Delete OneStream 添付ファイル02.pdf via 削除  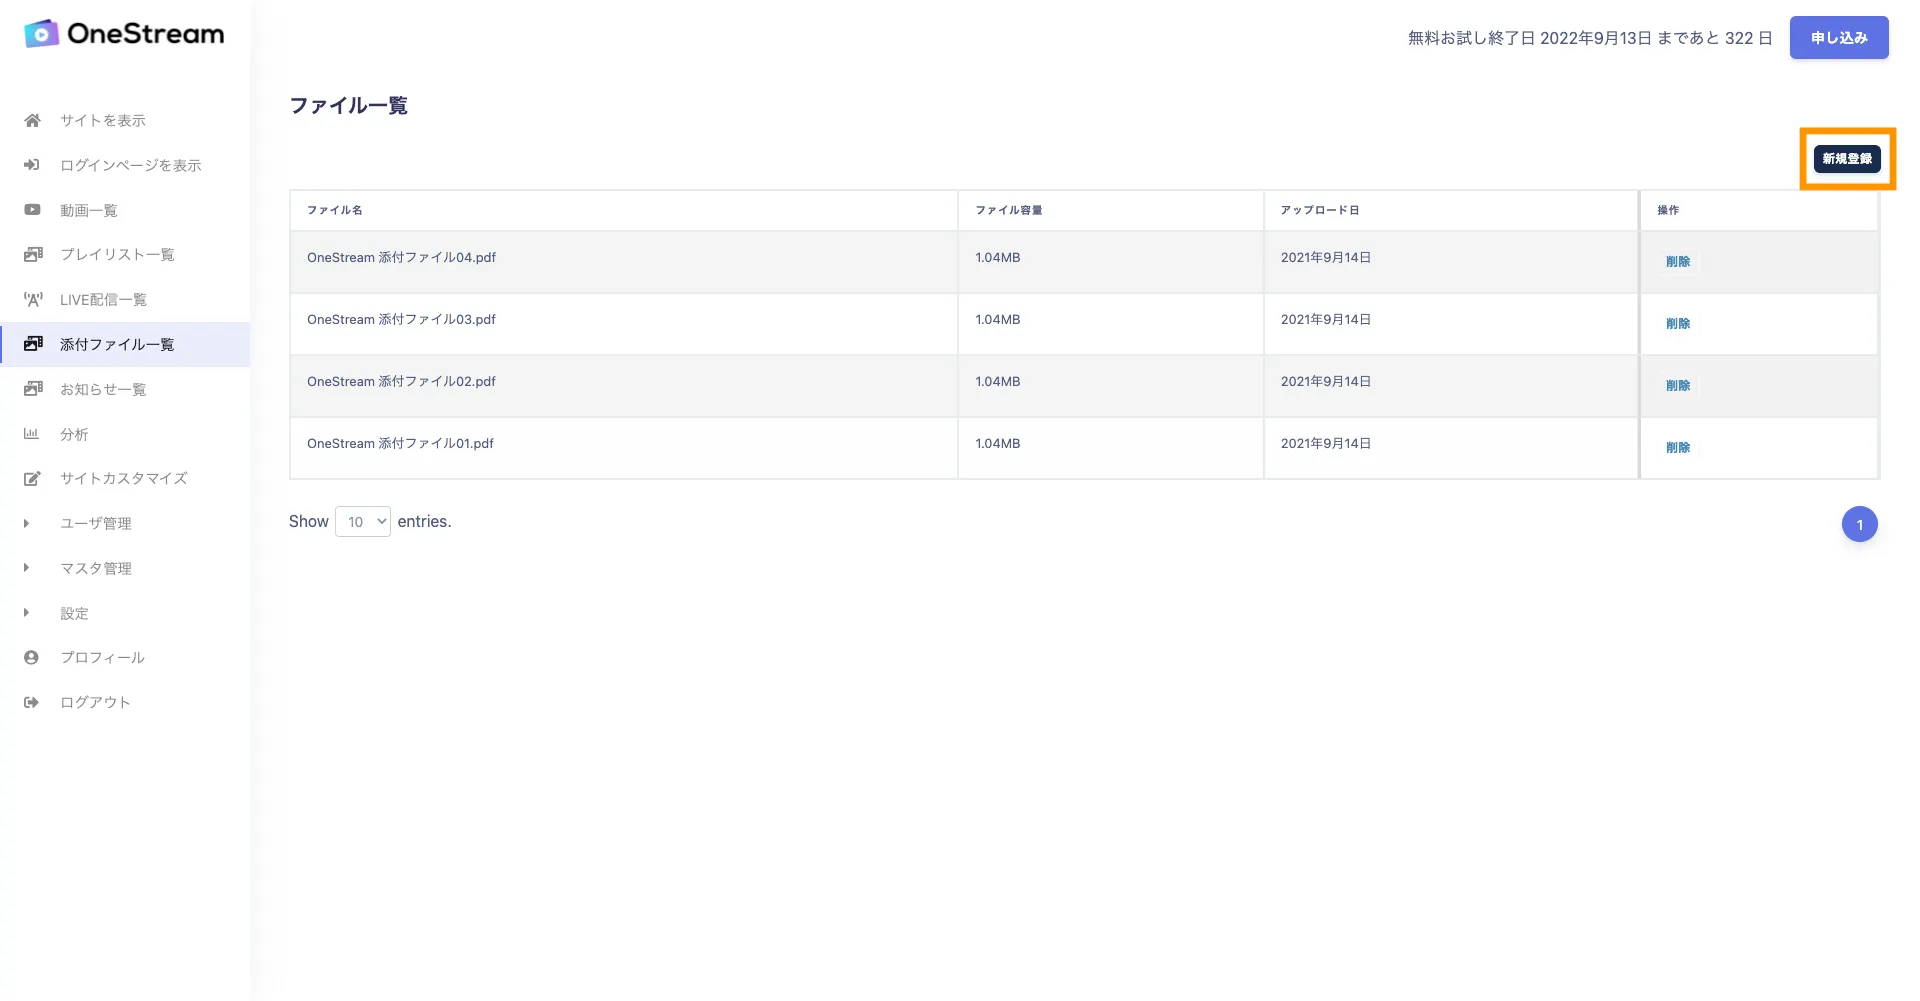(x=1678, y=386)
